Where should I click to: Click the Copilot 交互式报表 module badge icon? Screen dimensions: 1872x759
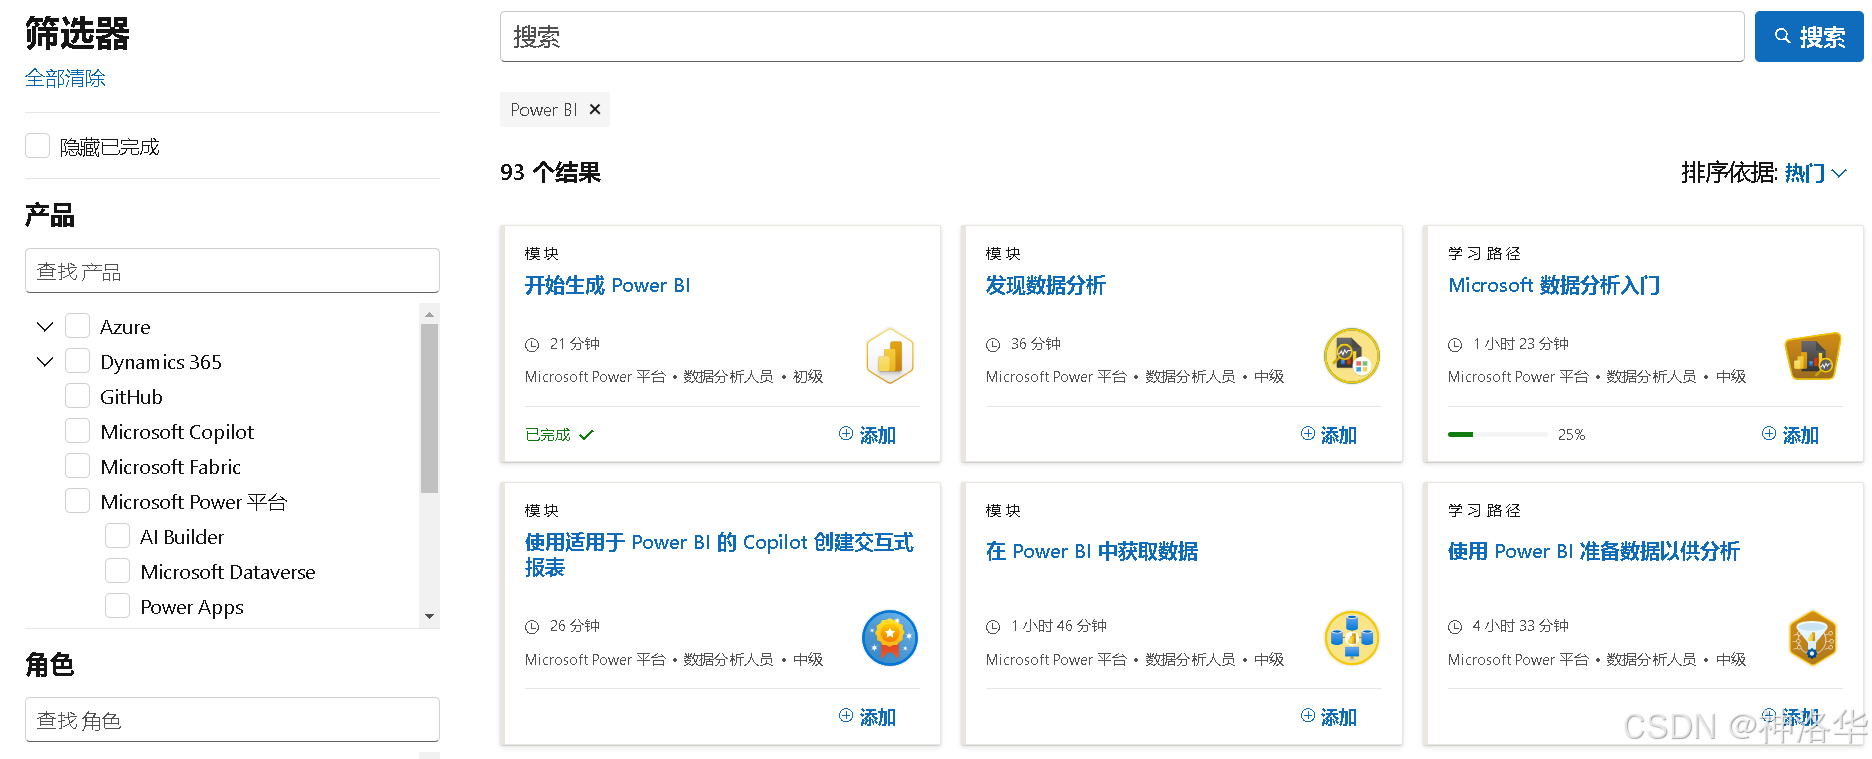(890, 638)
